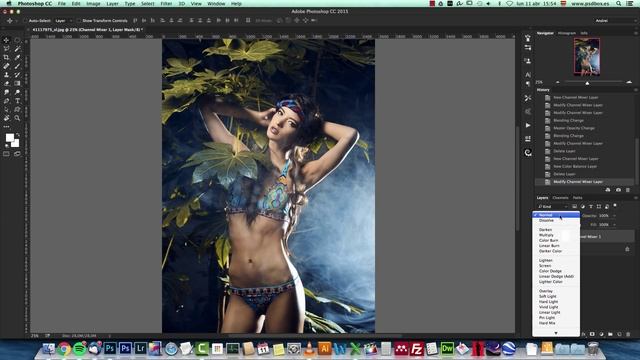Viewport: 640px width, 360px height.
Task: Select the Pen tool
Action: [x=6, y=101]
